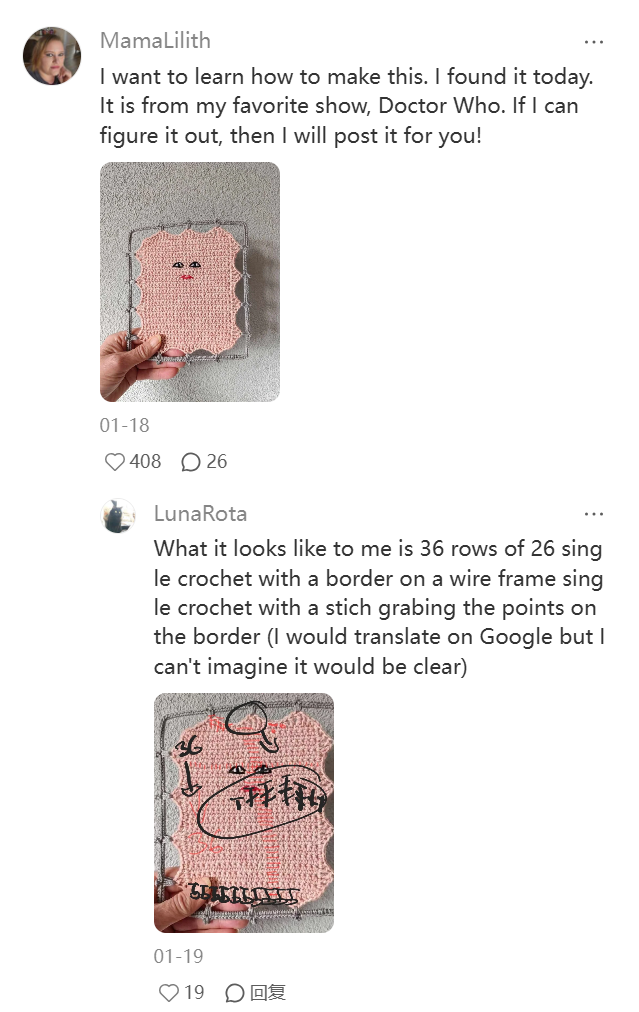This screenshot has width=639, height=1012.
Task: Click the 01-19 reply date
Action: pos(179,956)
